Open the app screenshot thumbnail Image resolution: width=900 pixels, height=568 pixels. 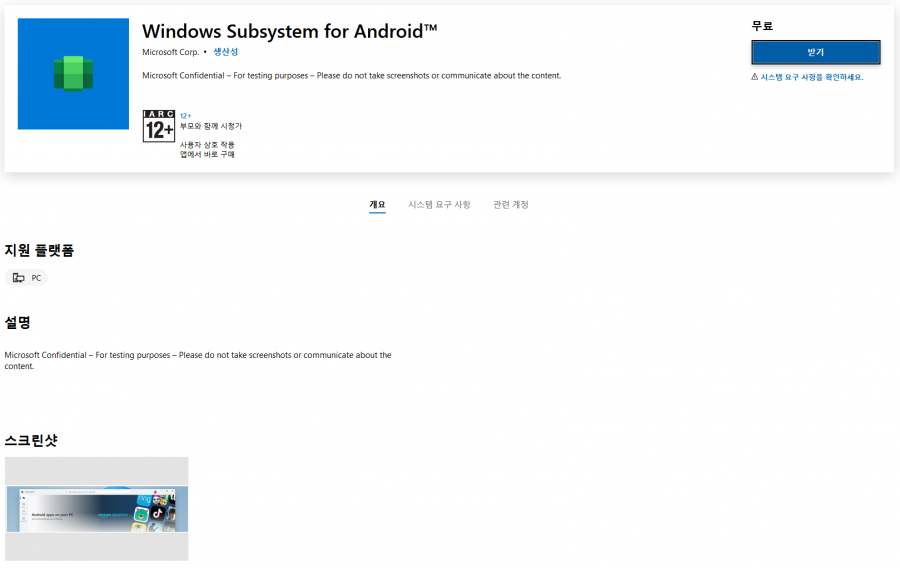click(x=96, y=509)
